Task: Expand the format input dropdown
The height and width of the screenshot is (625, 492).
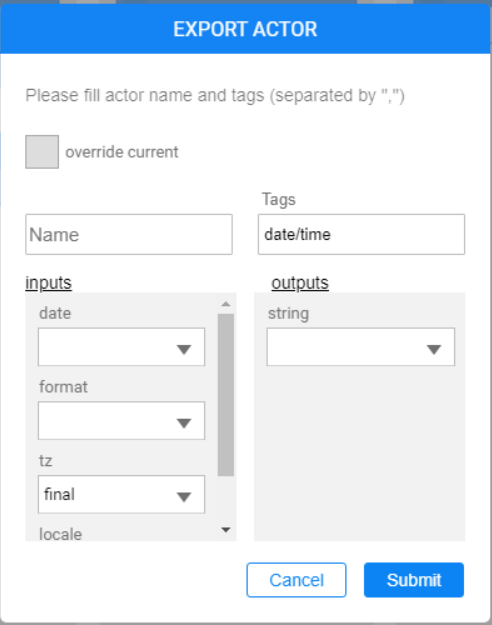Action: pyautogui.click(x=121, y=421)
